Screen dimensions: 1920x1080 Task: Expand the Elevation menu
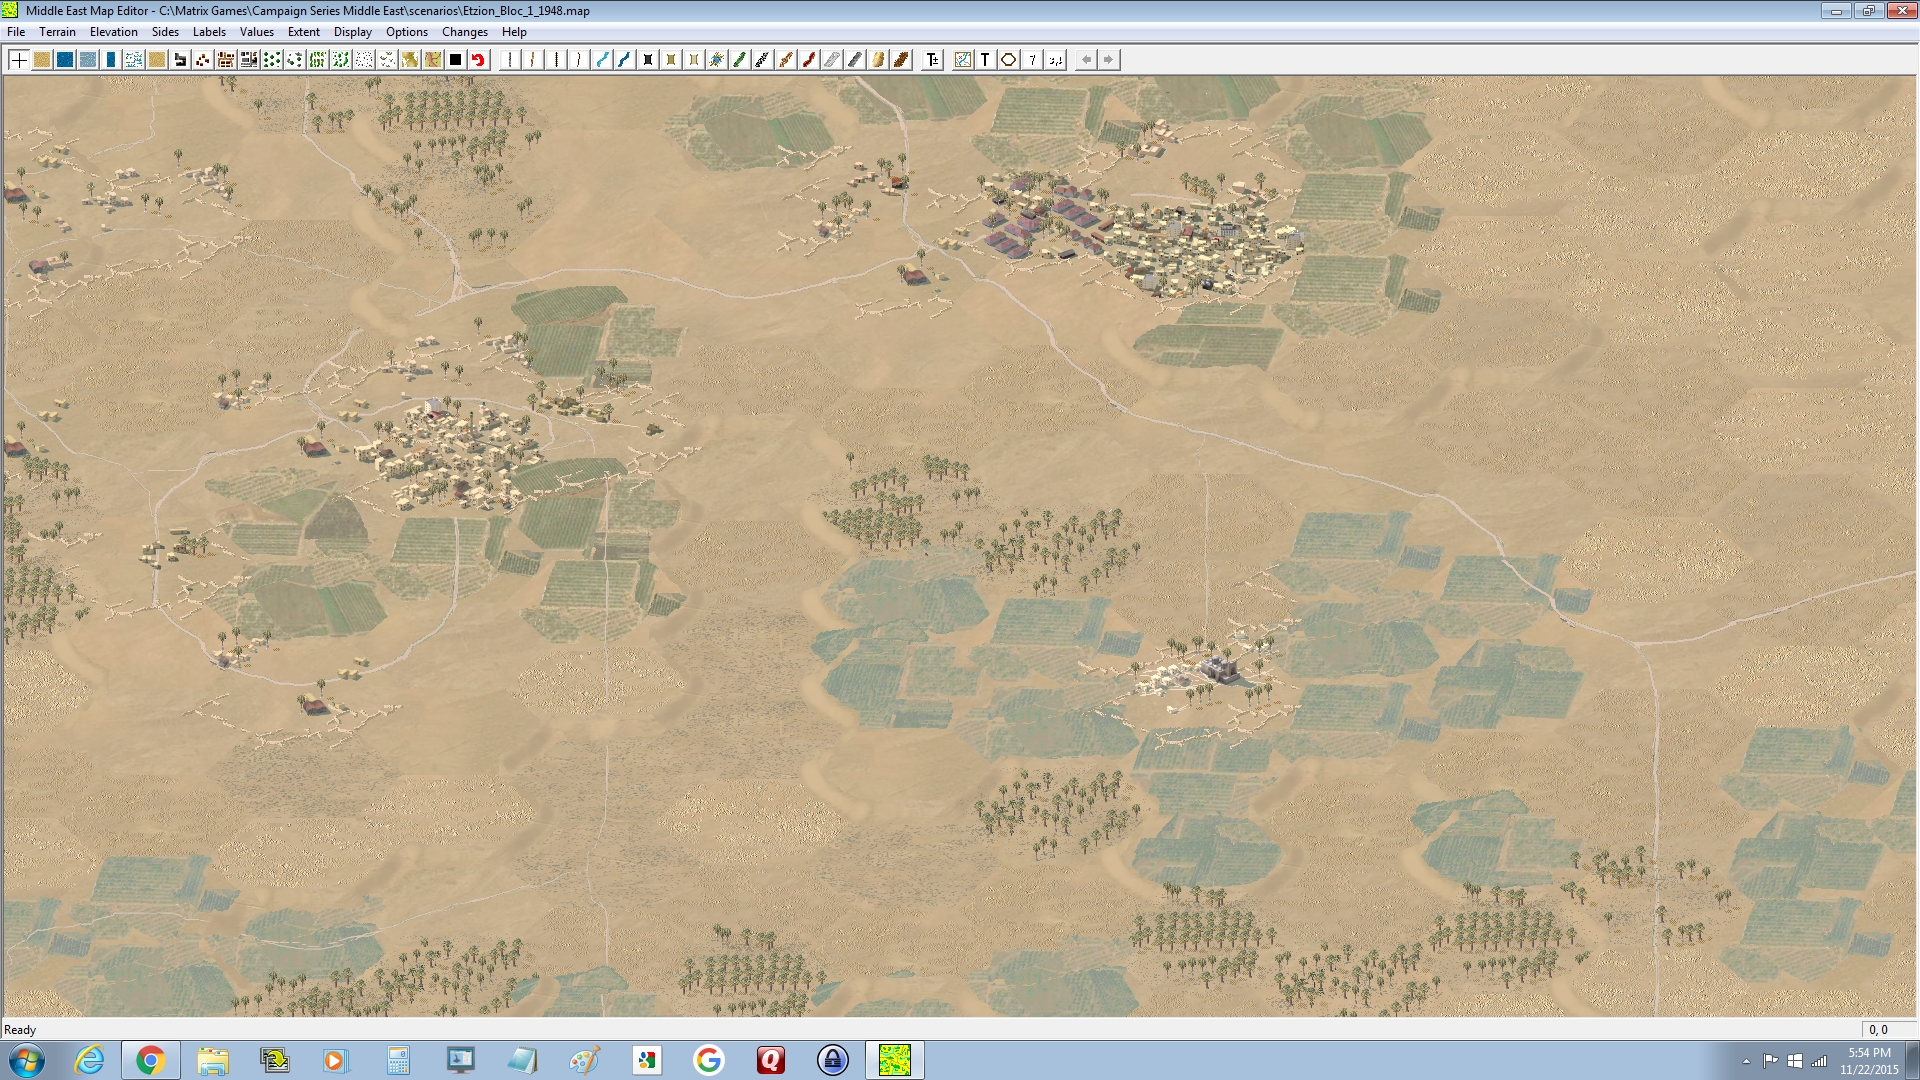coord(113,32)
